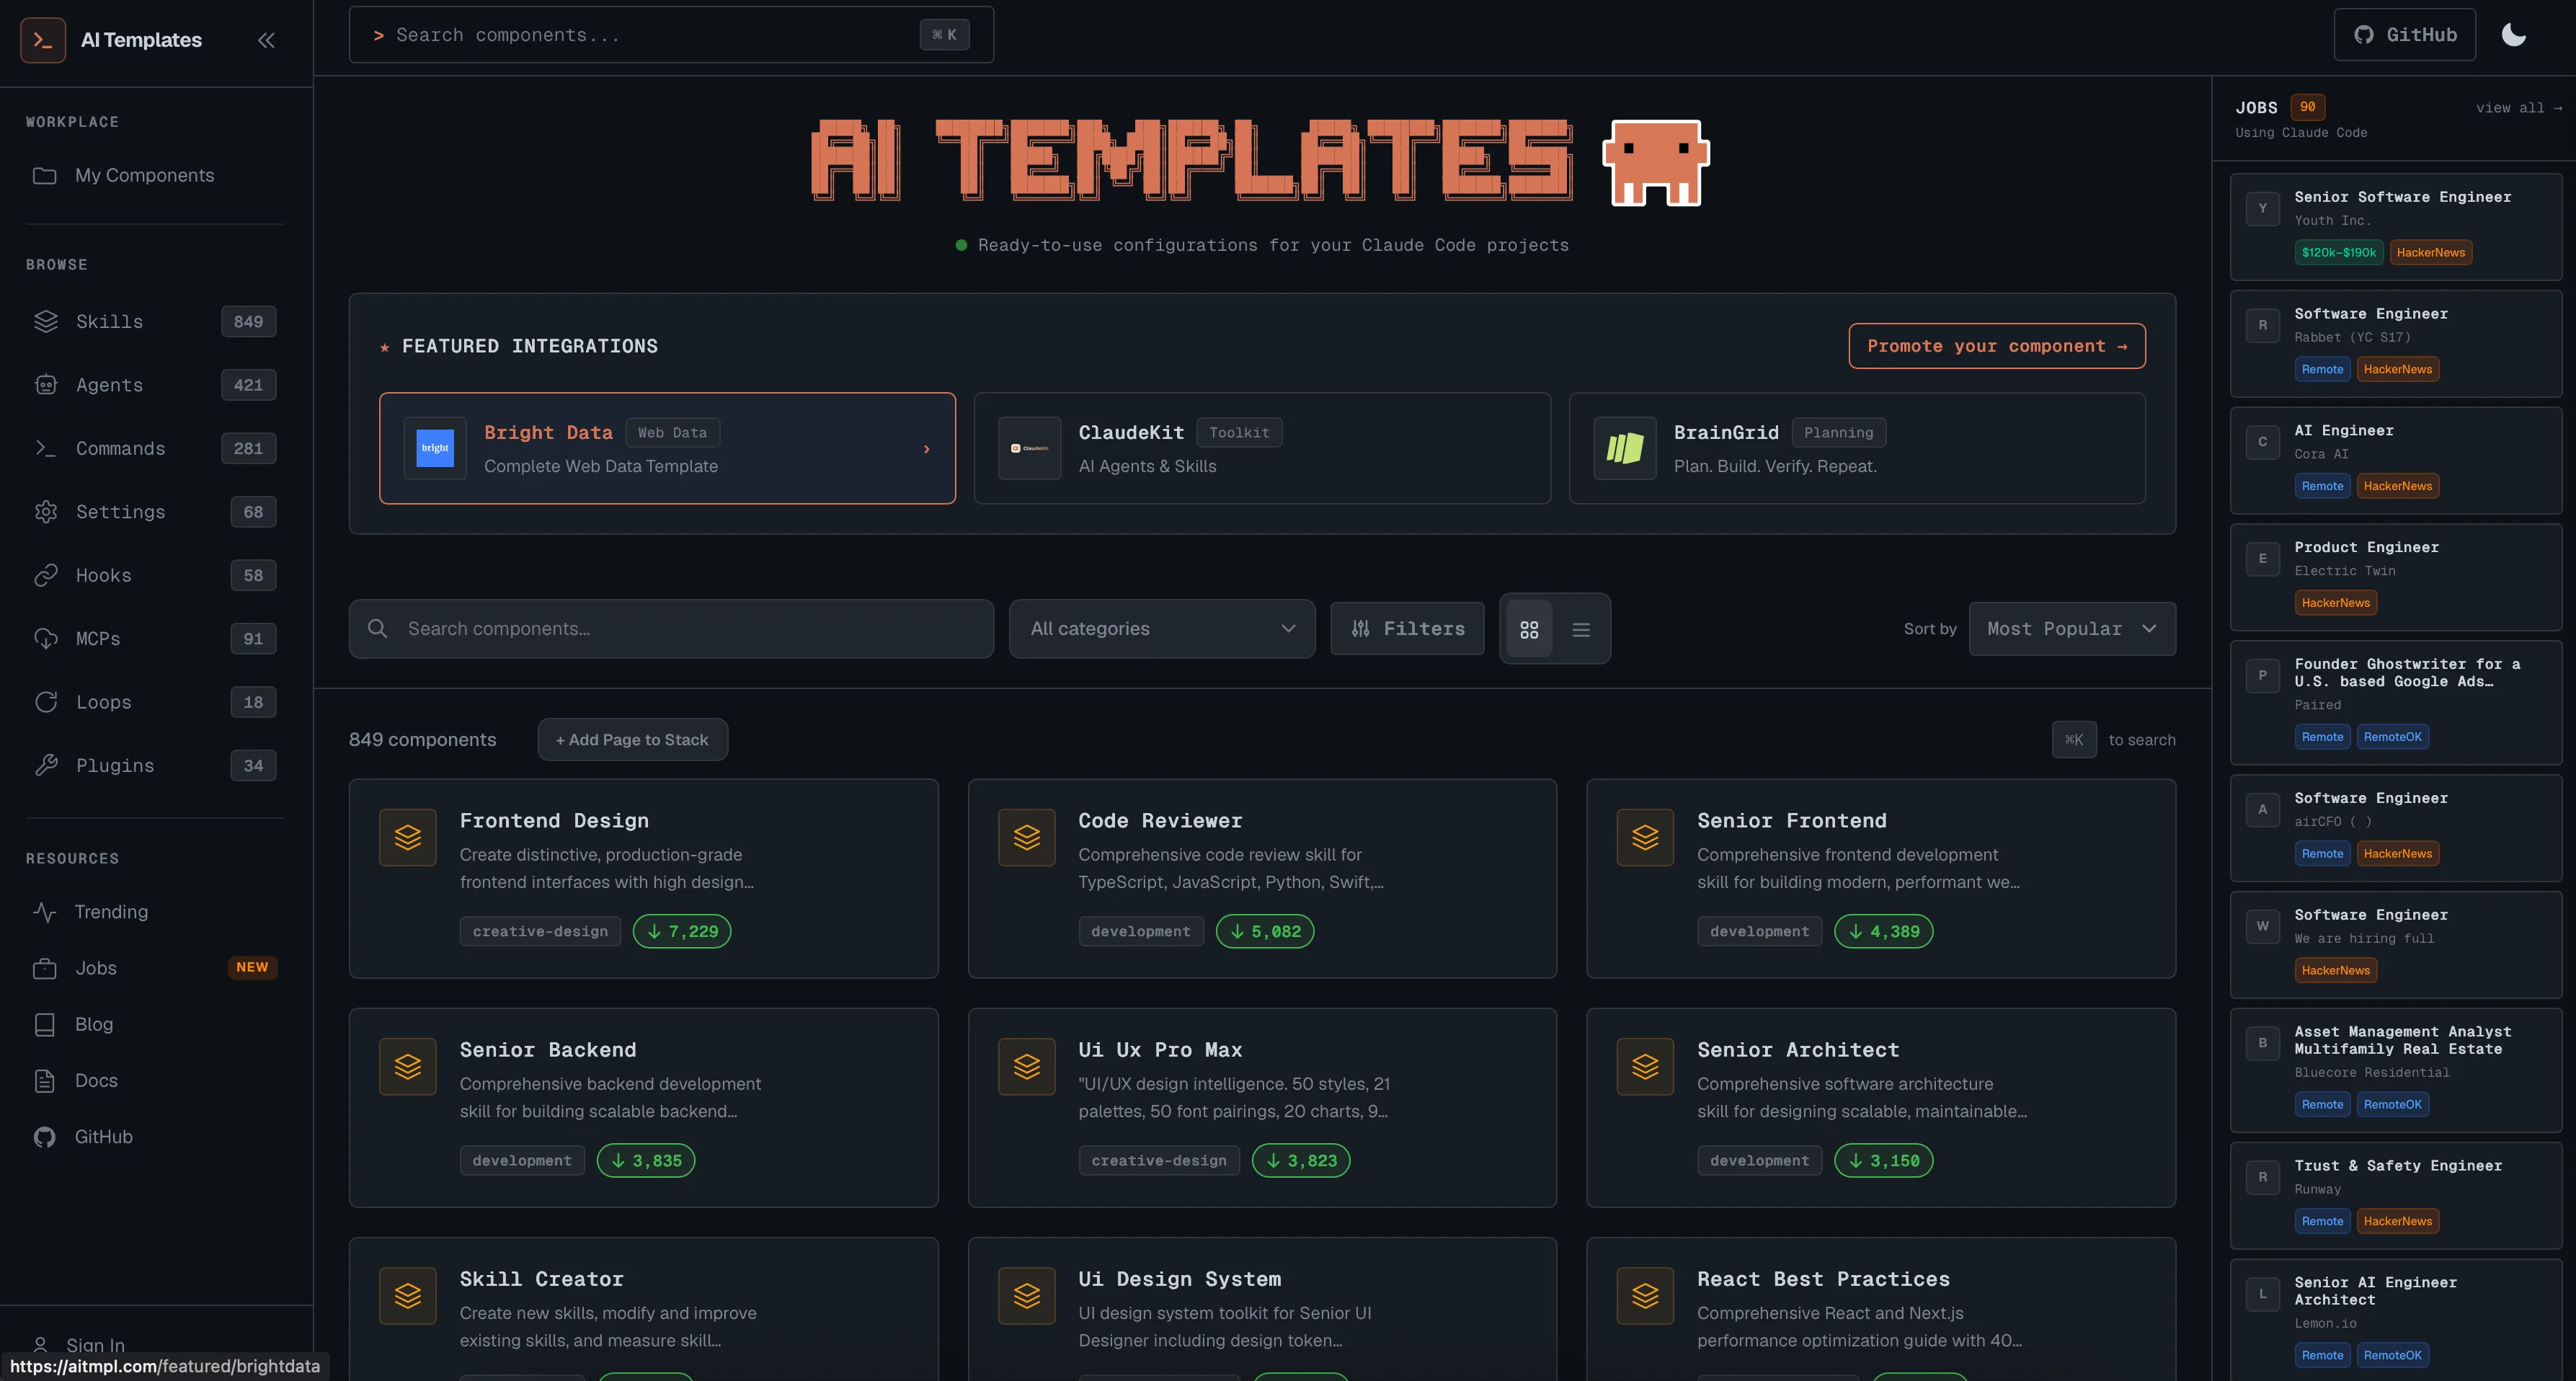Click the Plugins wrench icon
Image resolution: width=2576 pixels, height=1381 pixels.
(46, 765)
